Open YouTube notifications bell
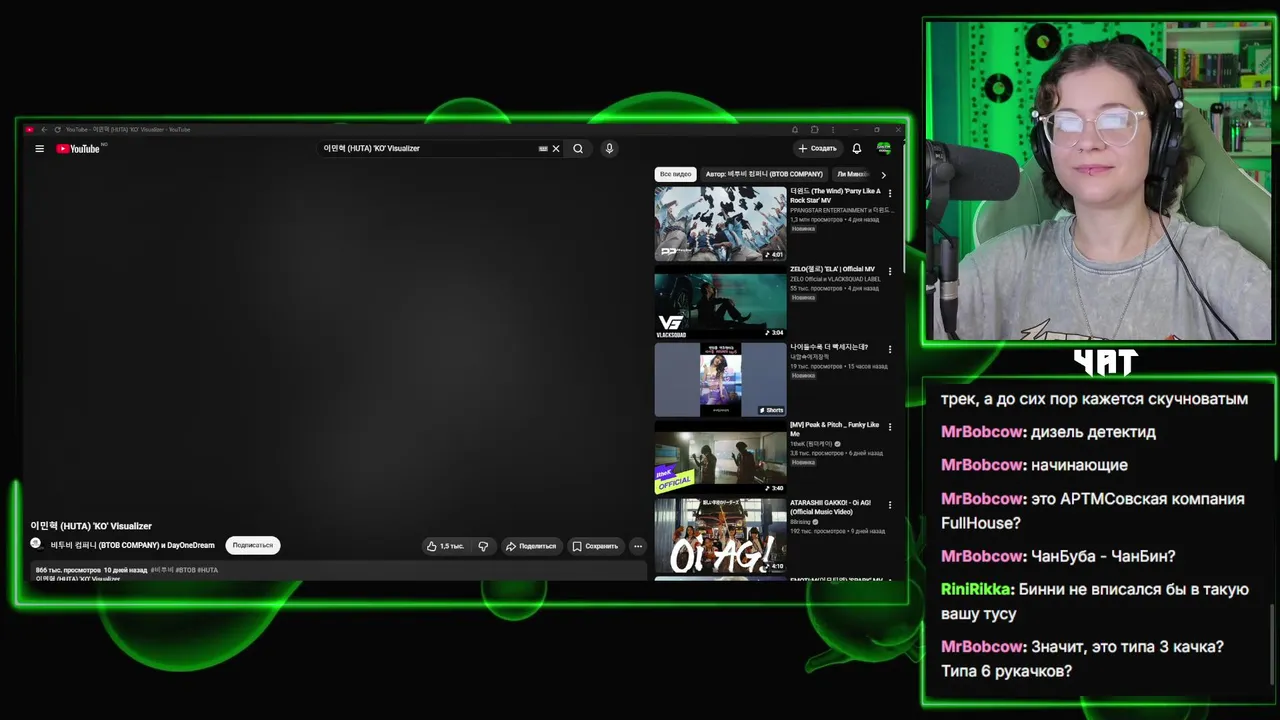Screen dimensions: 1280x720 pyautogui.click(x=856, y=149)
